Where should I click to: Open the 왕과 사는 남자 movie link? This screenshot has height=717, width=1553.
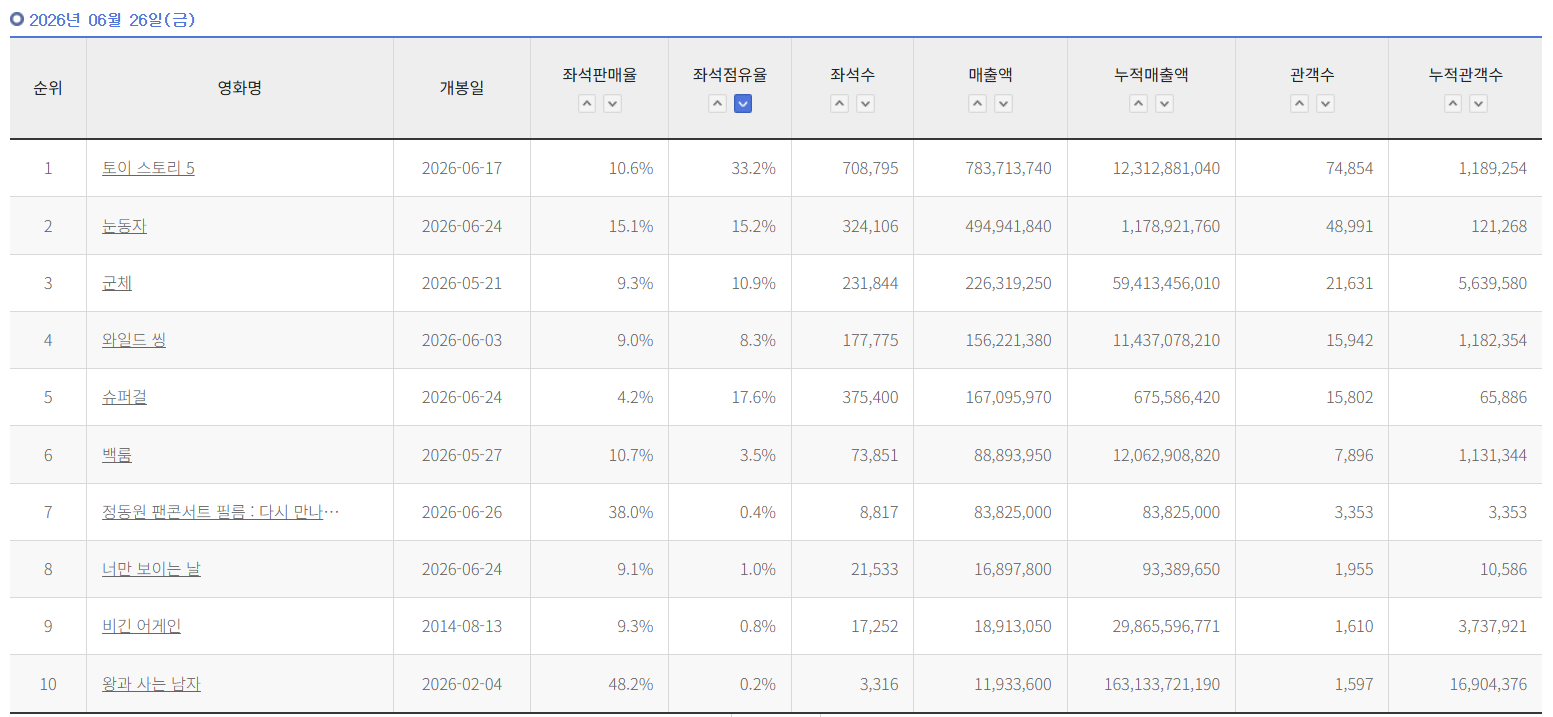tap(151, 684)
